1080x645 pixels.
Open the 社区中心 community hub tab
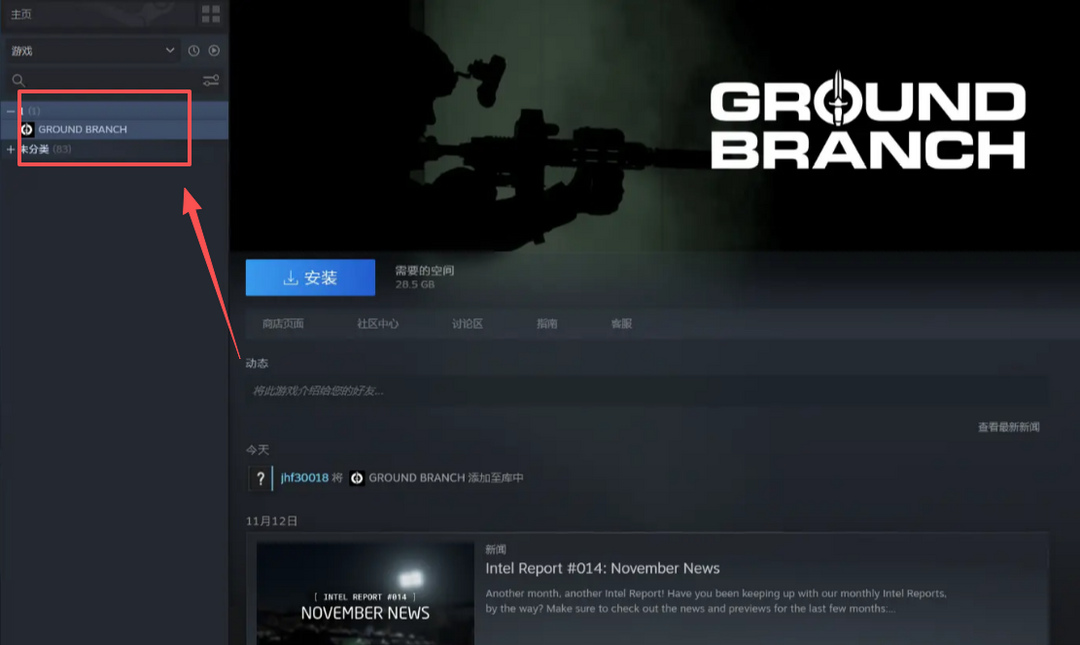click(x=378, y=324)
